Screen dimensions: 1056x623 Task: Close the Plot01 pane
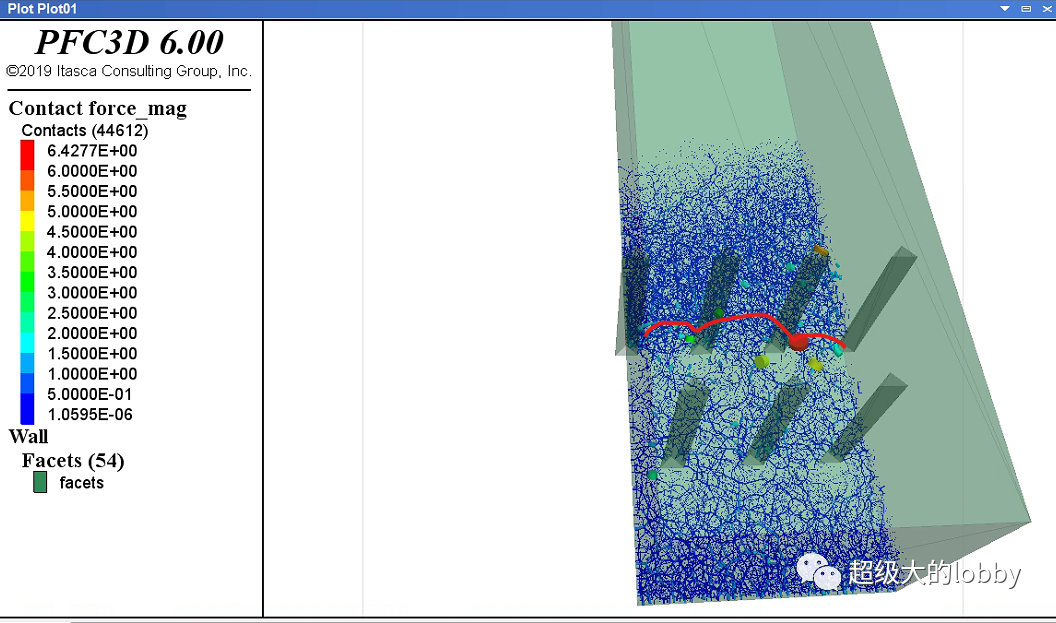(x=1047, y=9)
